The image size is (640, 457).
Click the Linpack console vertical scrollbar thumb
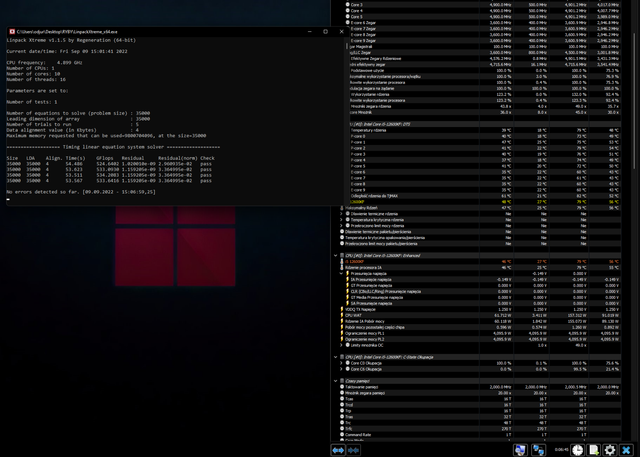click(347, 46)
